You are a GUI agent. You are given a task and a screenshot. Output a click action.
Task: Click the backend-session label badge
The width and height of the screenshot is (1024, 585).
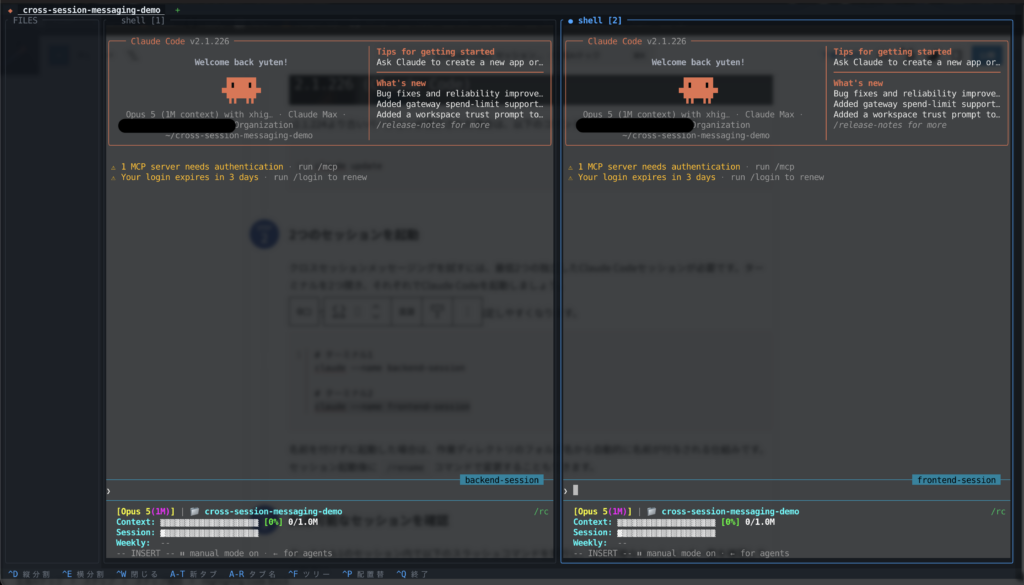[502, 480]
